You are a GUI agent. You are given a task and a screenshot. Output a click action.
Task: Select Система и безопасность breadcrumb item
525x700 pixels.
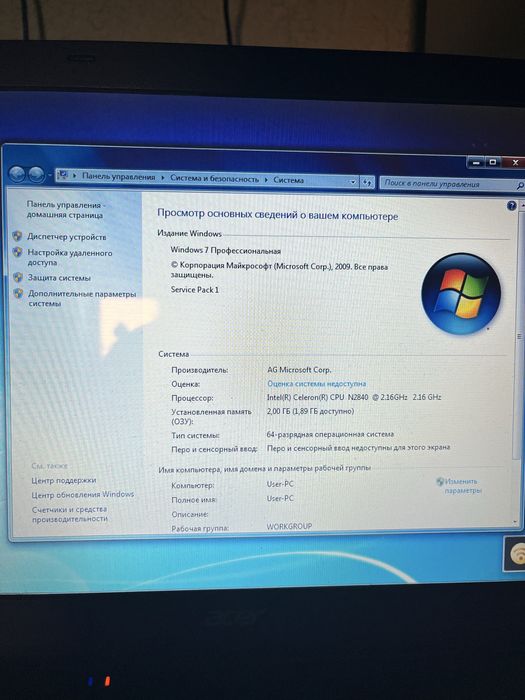point(214,179)
